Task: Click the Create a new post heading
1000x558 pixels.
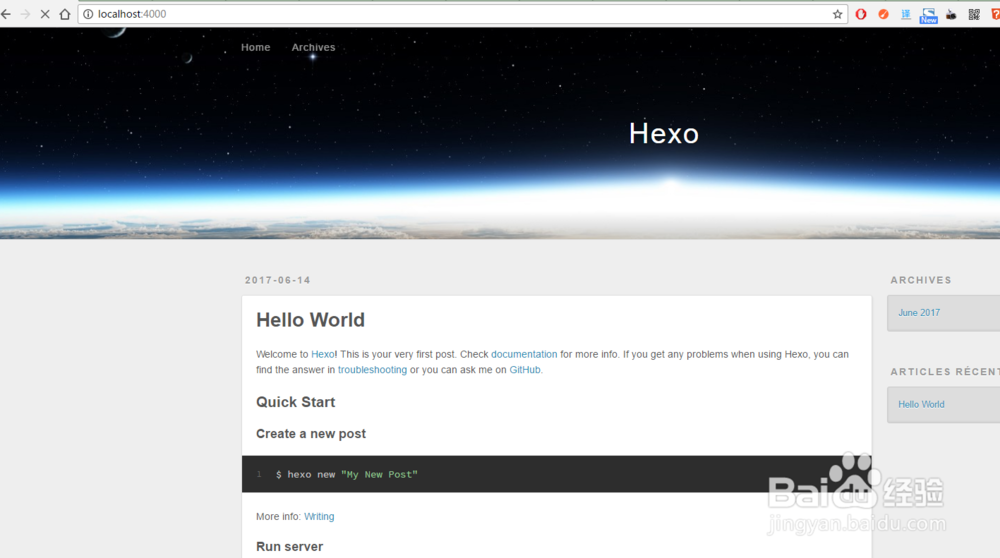Action: [x=311, y=434]
